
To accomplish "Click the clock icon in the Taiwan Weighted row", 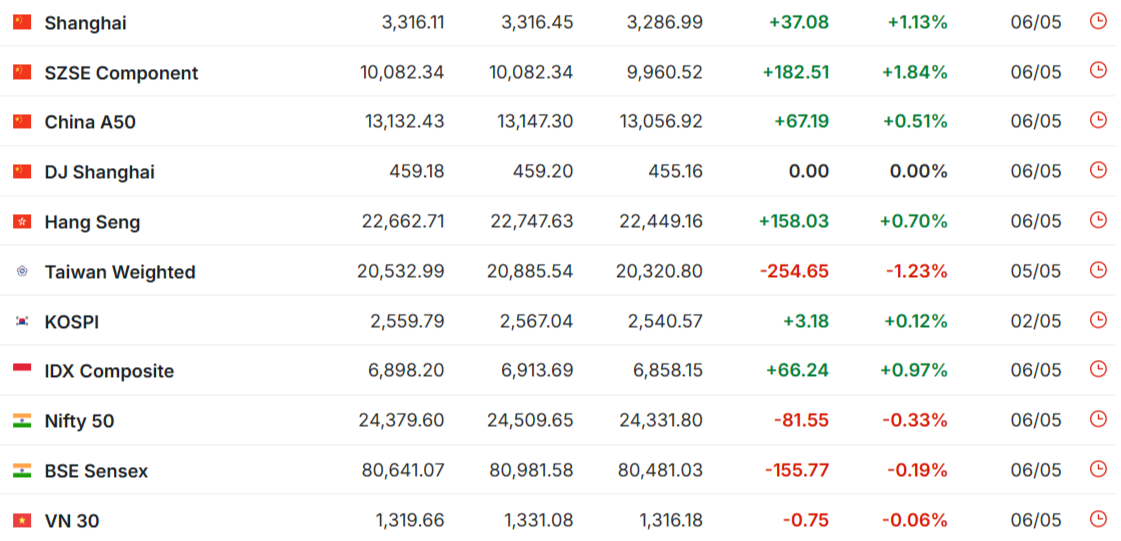I will pyautogui.click(x=1097, y=270).
